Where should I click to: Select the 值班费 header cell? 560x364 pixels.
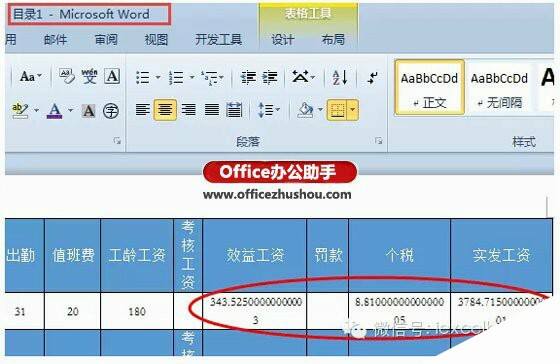point(72,255)
